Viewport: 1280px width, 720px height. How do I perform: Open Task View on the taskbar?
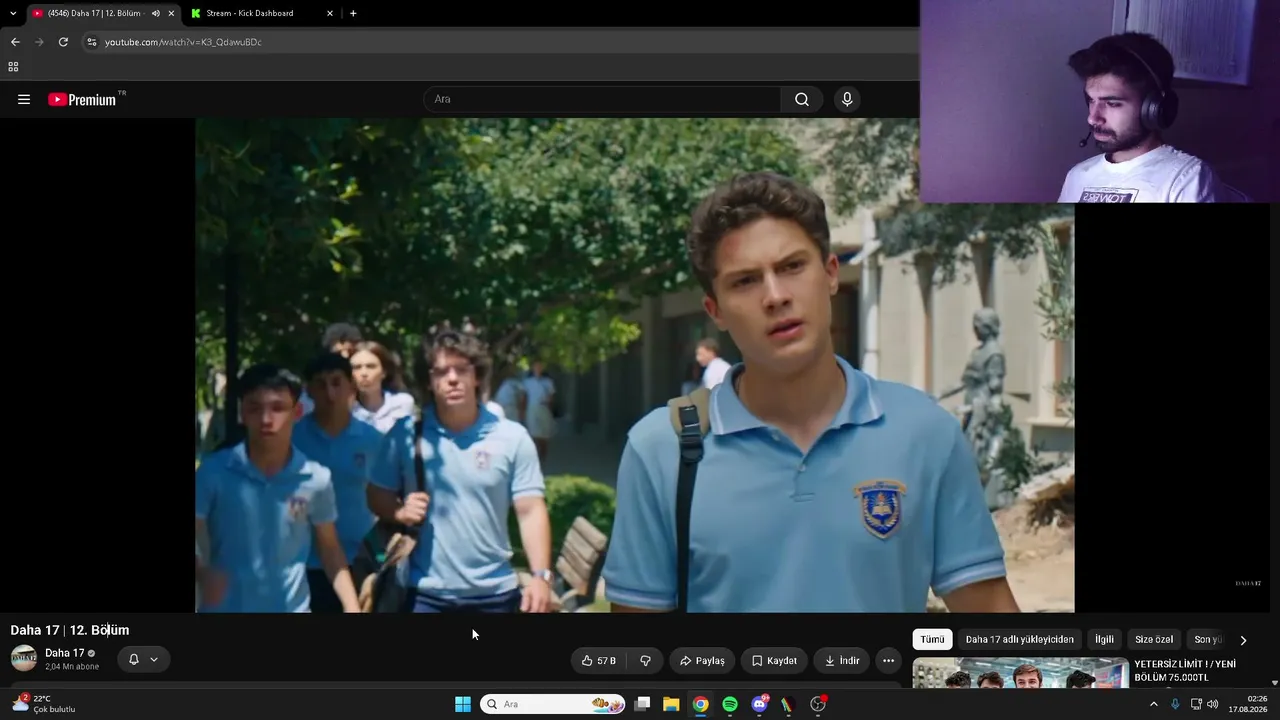point(642,704)
